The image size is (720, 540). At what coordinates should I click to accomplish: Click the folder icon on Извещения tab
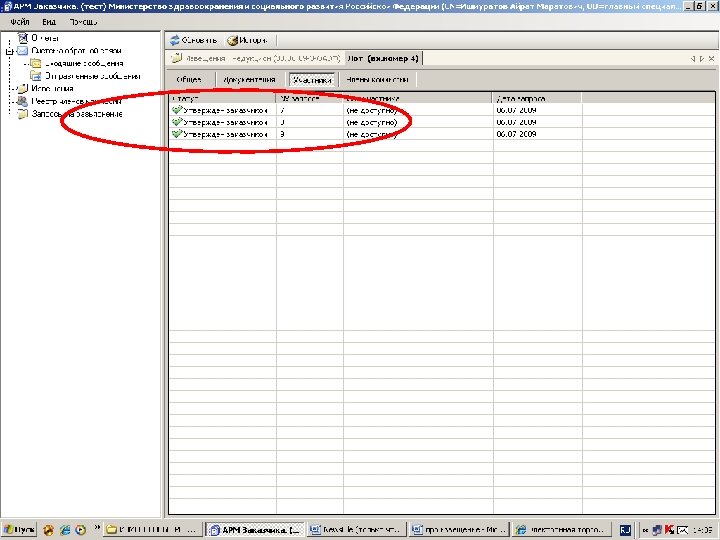click(x=176, y=58)
